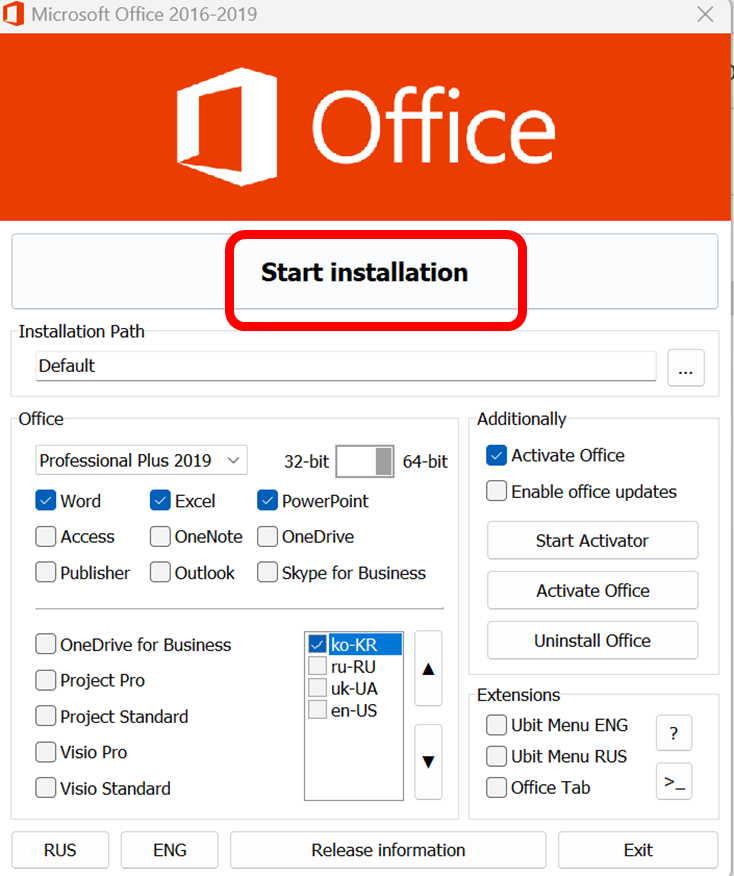This screenshot has height=876, width=734.
Task: Enable the OneDrive checkbox
Action: (268, 536)
